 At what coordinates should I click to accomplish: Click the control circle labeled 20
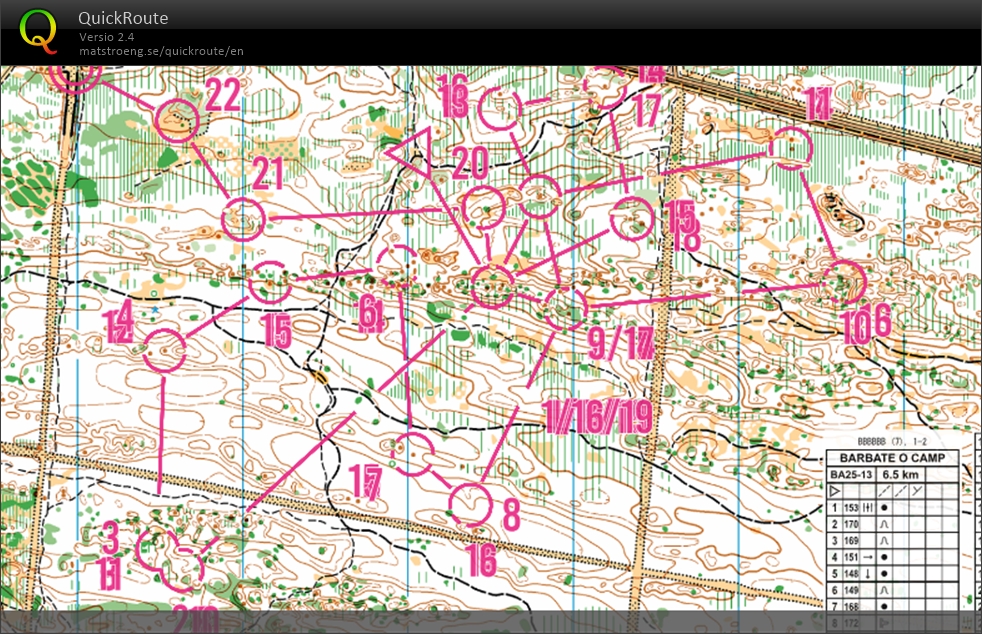(482, 206)
